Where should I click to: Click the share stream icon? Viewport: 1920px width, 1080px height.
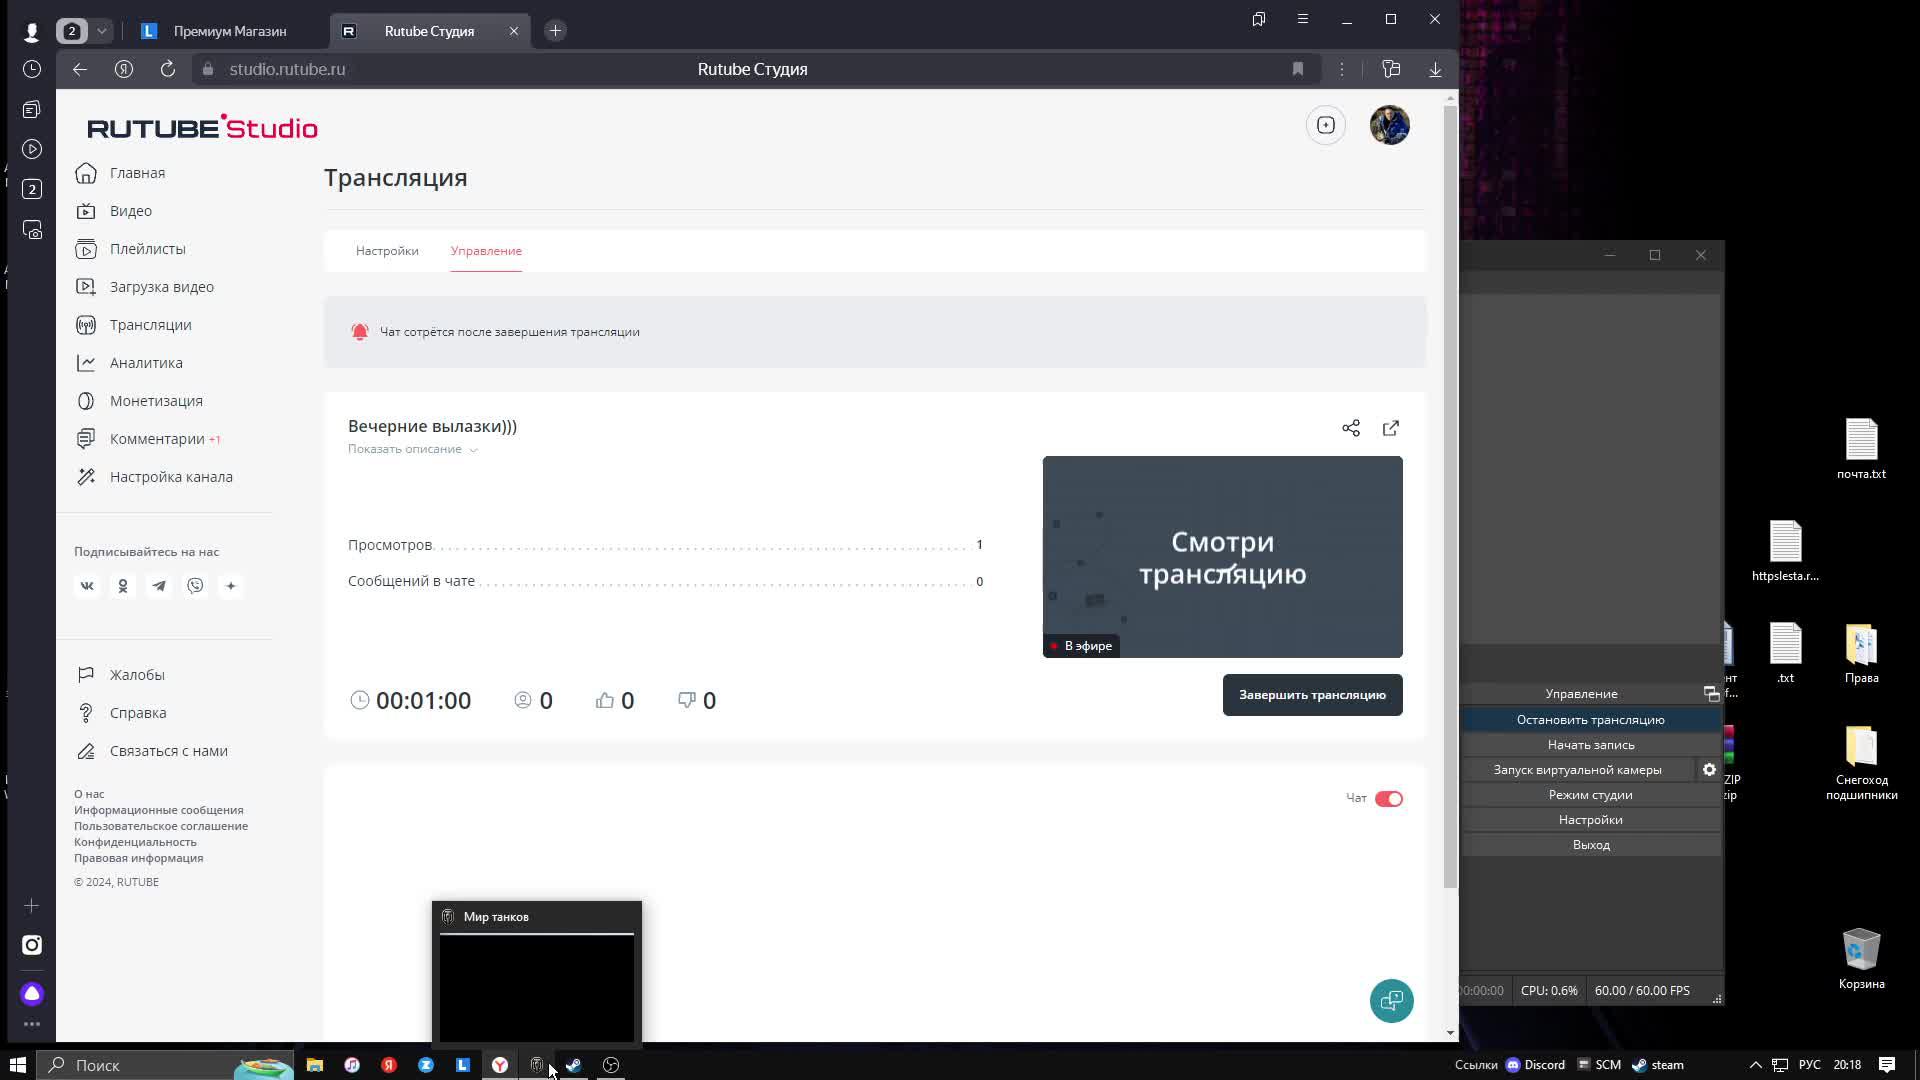1351,428
